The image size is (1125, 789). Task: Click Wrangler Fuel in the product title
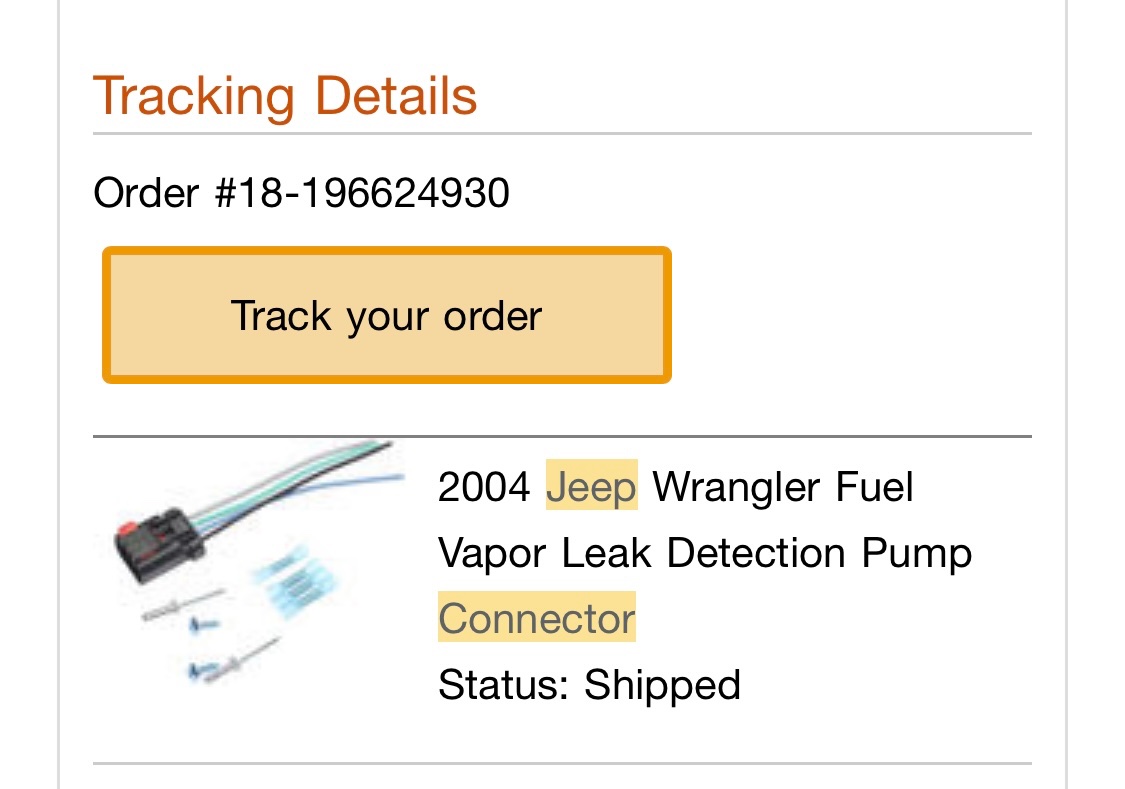coord(783,488)
